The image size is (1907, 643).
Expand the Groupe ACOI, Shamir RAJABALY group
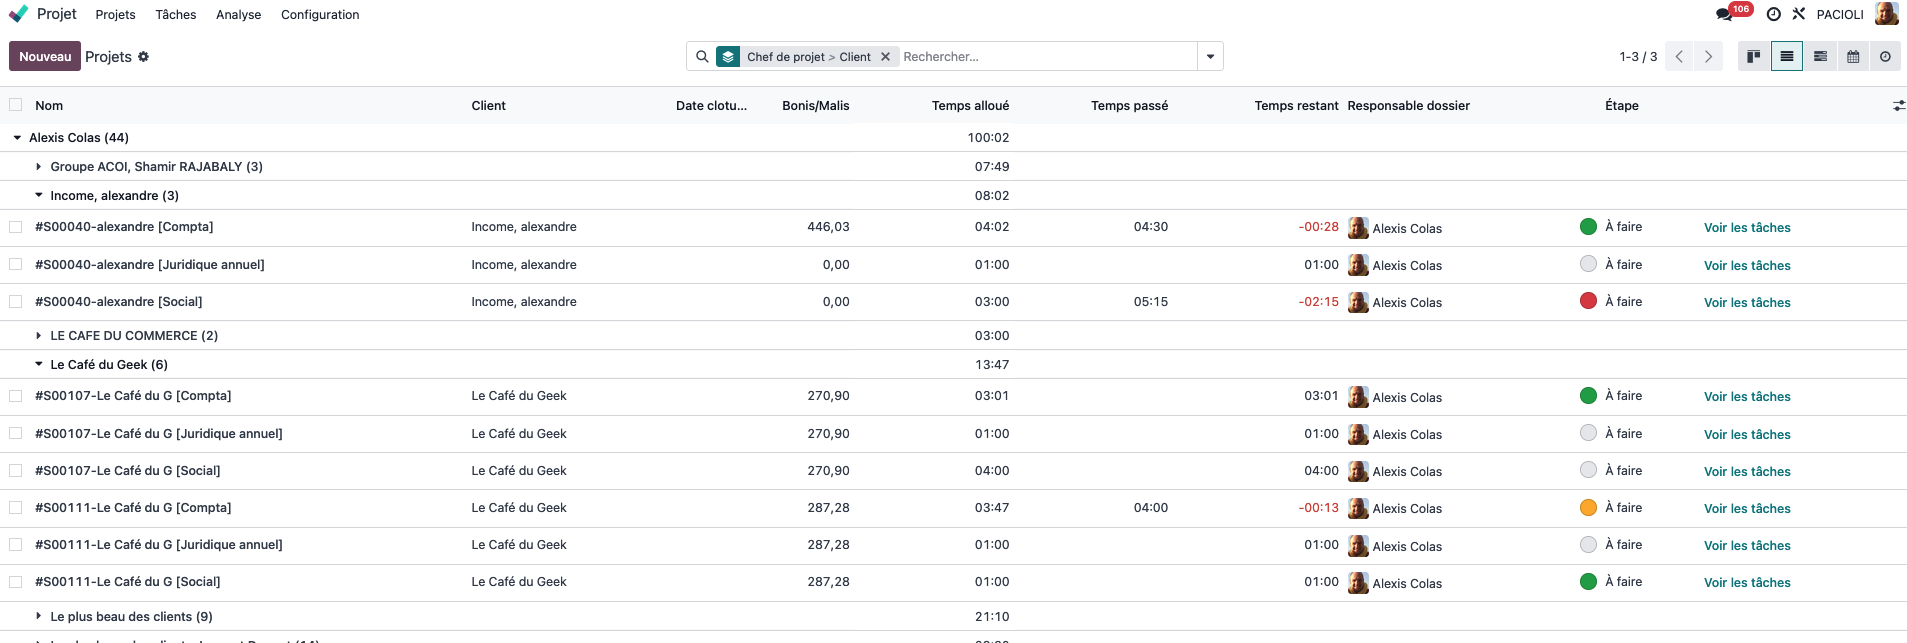pyautogui.click(x=39, y=167)
